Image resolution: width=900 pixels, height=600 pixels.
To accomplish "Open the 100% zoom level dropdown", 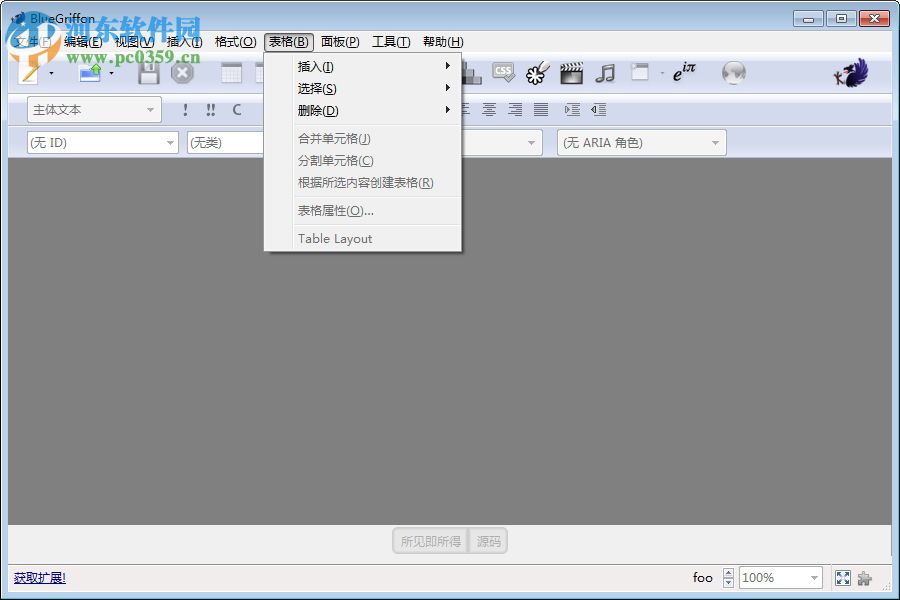I will click(x=780, y=577).
